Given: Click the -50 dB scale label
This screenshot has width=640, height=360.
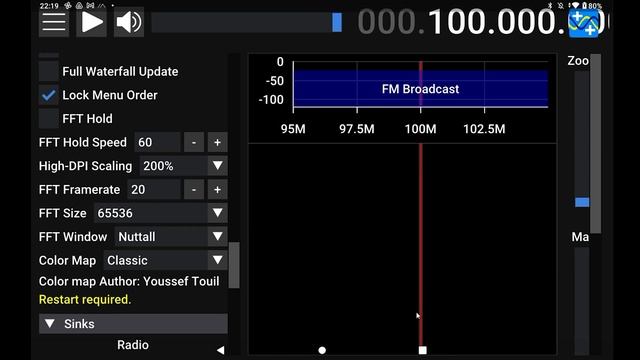Looking at the screenshot, I should point(275,81).
